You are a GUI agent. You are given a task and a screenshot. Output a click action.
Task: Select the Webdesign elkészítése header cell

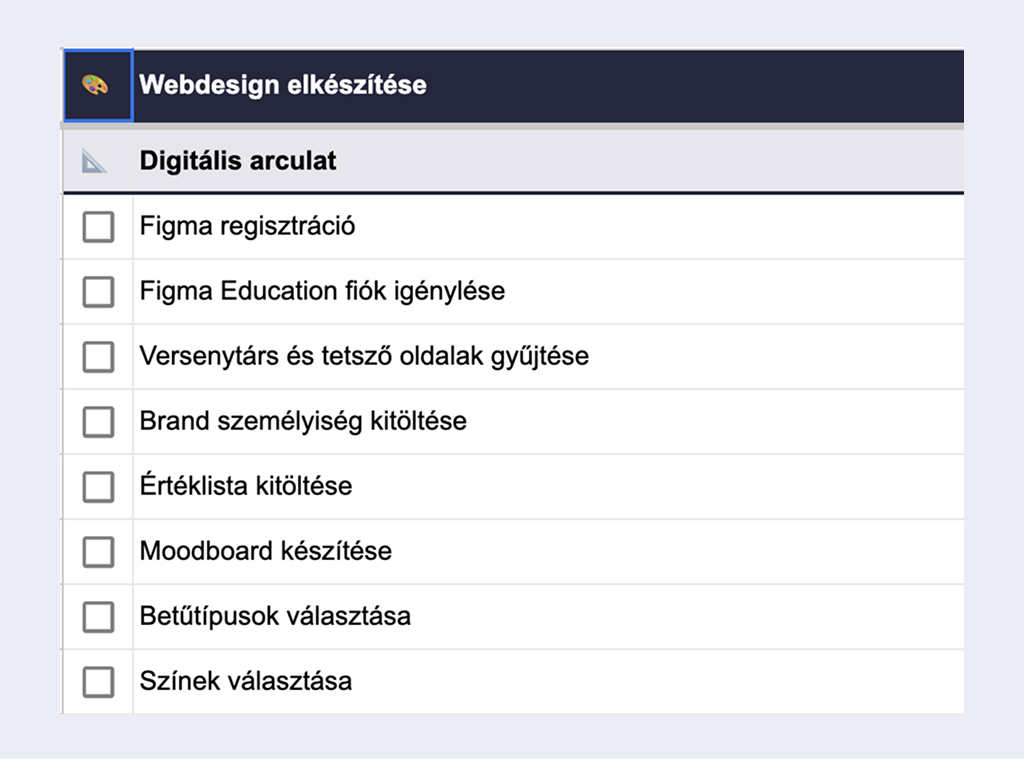click(x=283, y=85)
